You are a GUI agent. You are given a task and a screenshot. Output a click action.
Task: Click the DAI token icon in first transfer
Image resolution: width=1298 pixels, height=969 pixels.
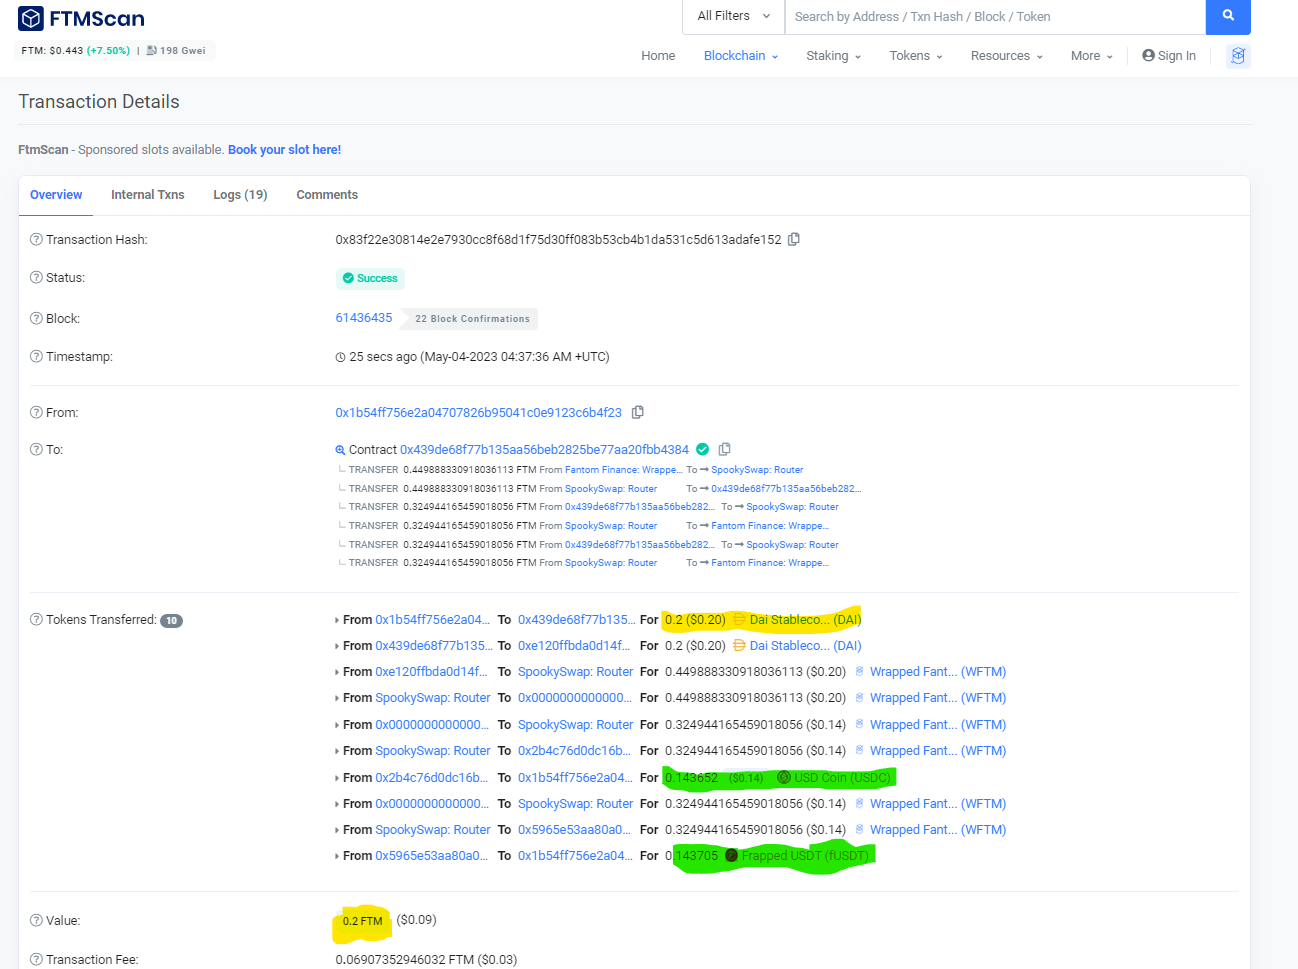tap(739, 619)
